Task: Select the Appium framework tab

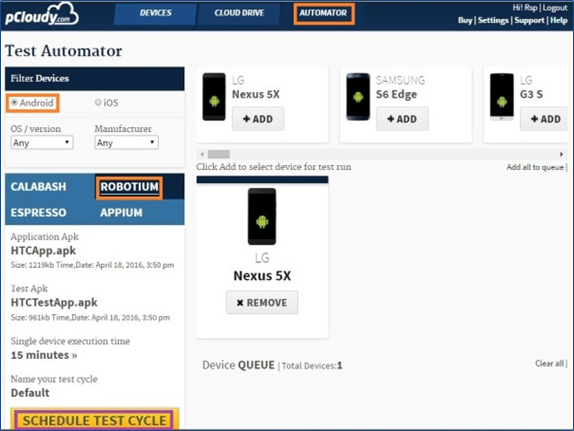Action: [x=121, y=212]
